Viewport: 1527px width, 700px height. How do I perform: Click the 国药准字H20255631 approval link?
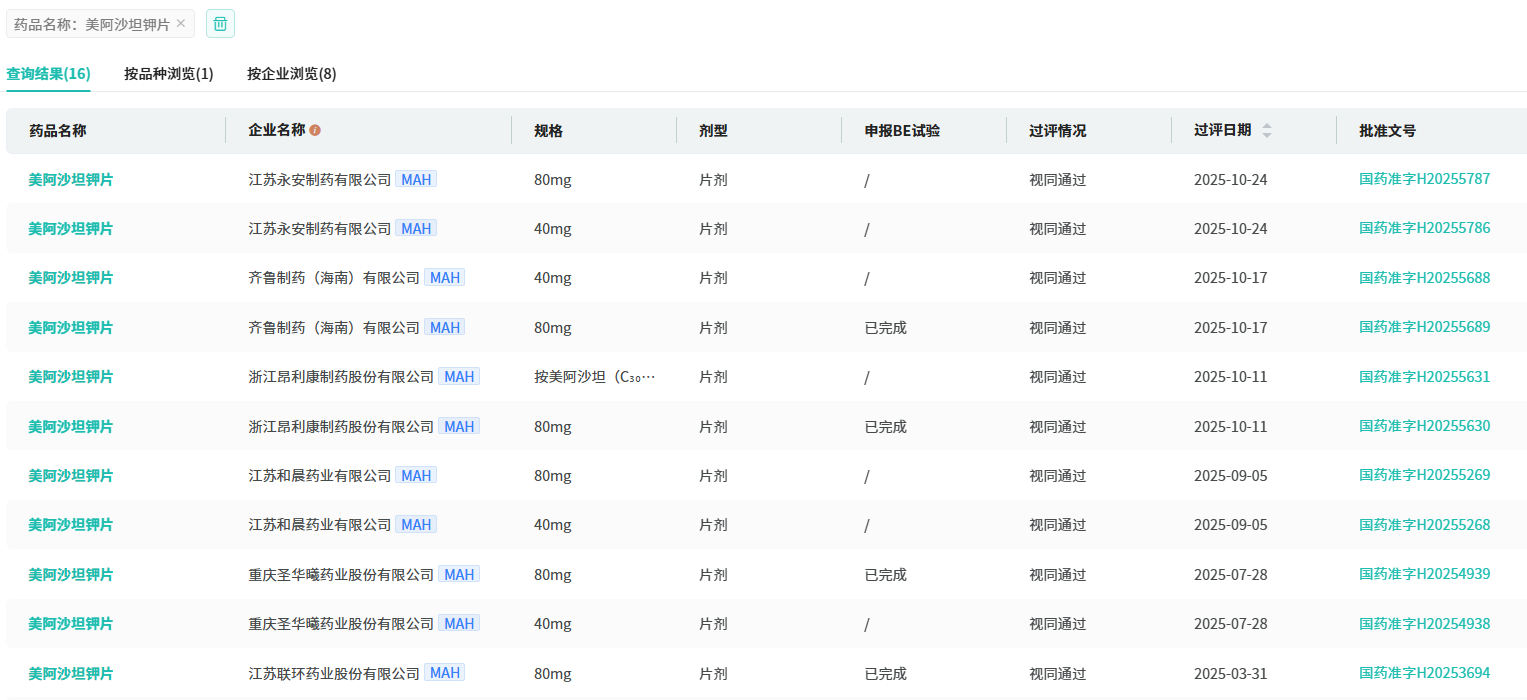pyautogui.click(x=1424, y=377)
